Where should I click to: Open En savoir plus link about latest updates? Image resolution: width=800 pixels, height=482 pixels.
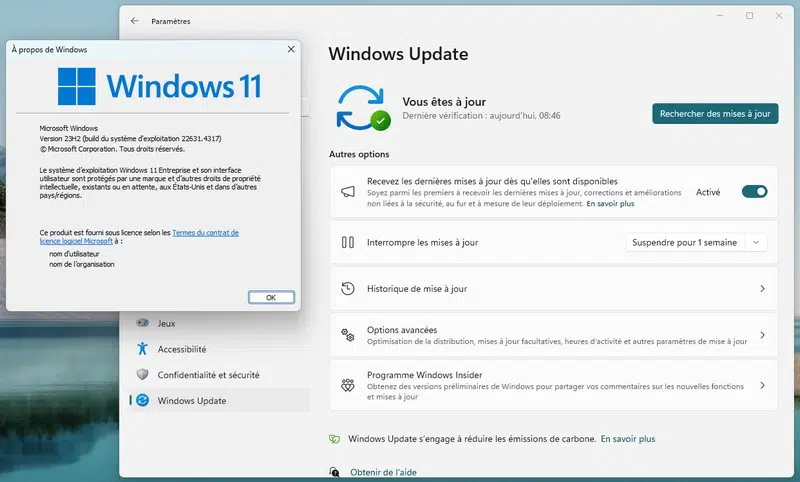point(610,204)
